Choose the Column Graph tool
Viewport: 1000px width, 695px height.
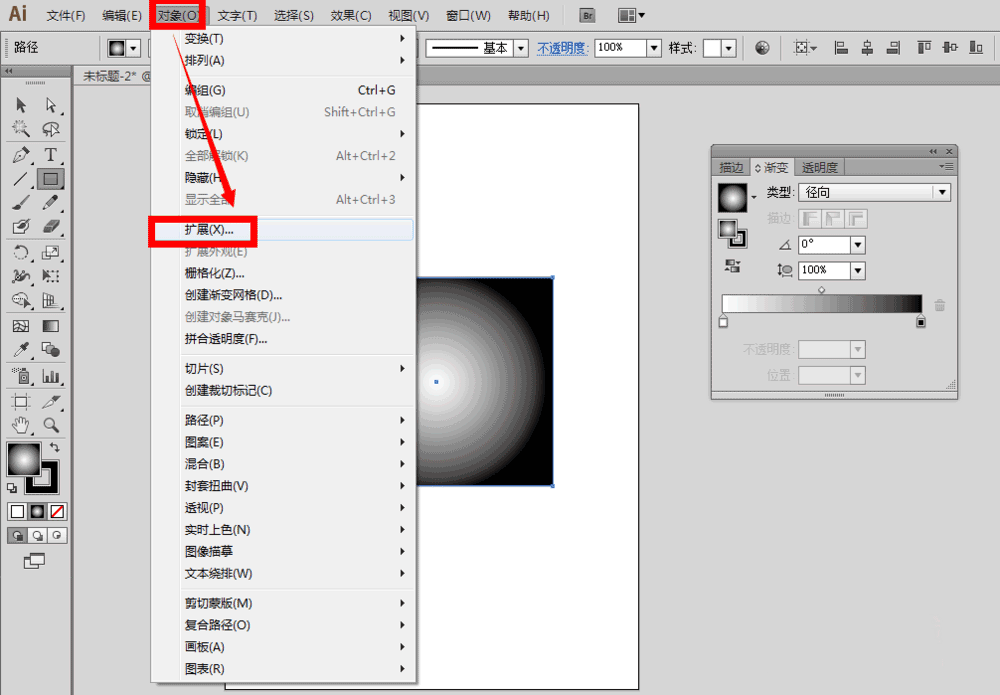[50, 376]
